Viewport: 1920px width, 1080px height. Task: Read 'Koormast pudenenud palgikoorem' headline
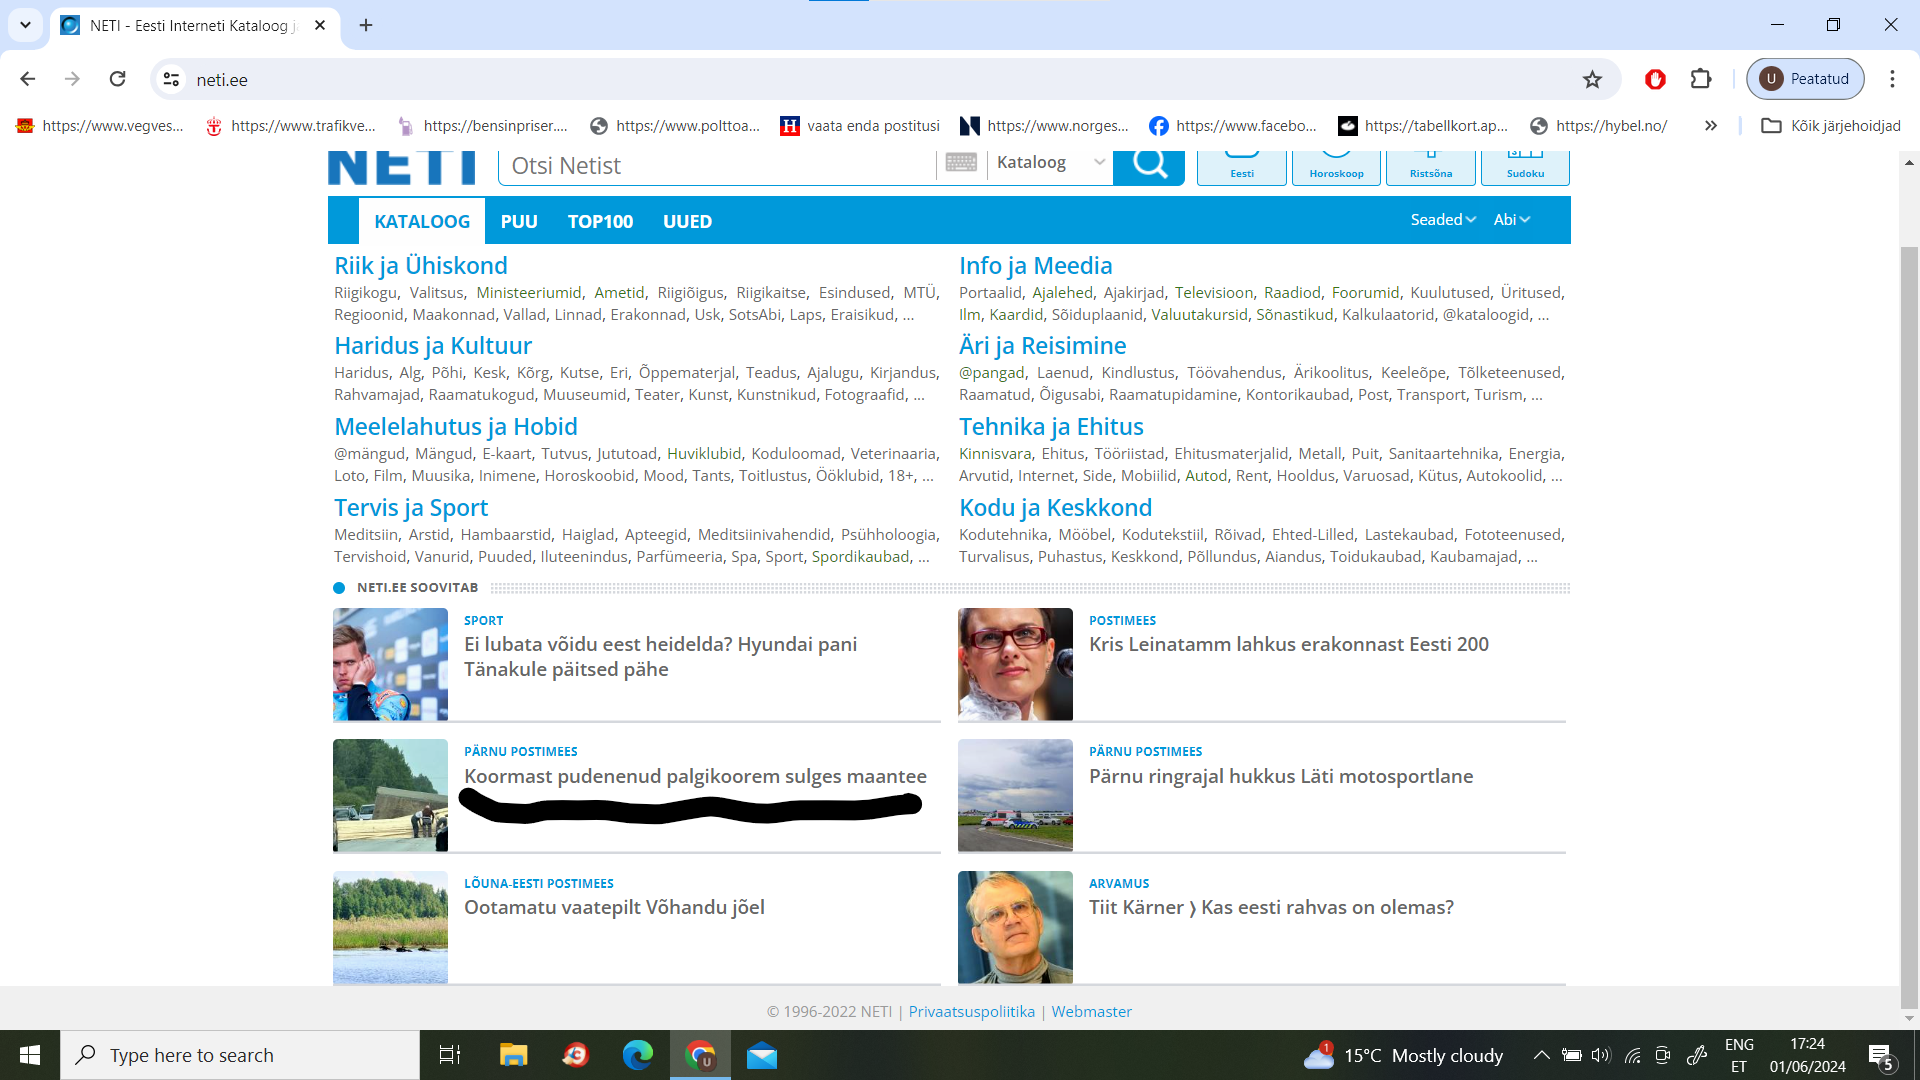[x=695, y=776]
